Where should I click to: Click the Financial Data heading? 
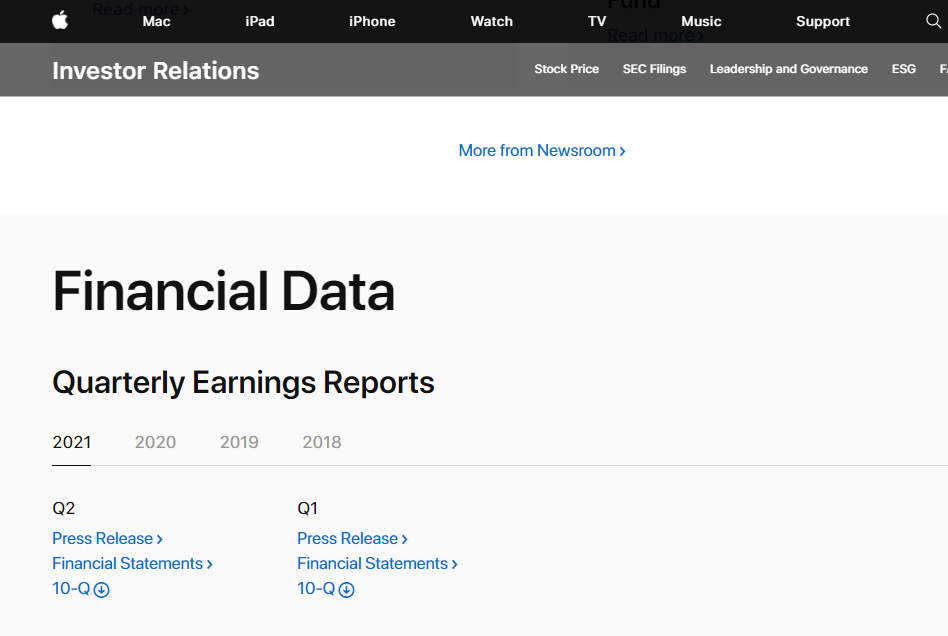[x=224, y=291]
